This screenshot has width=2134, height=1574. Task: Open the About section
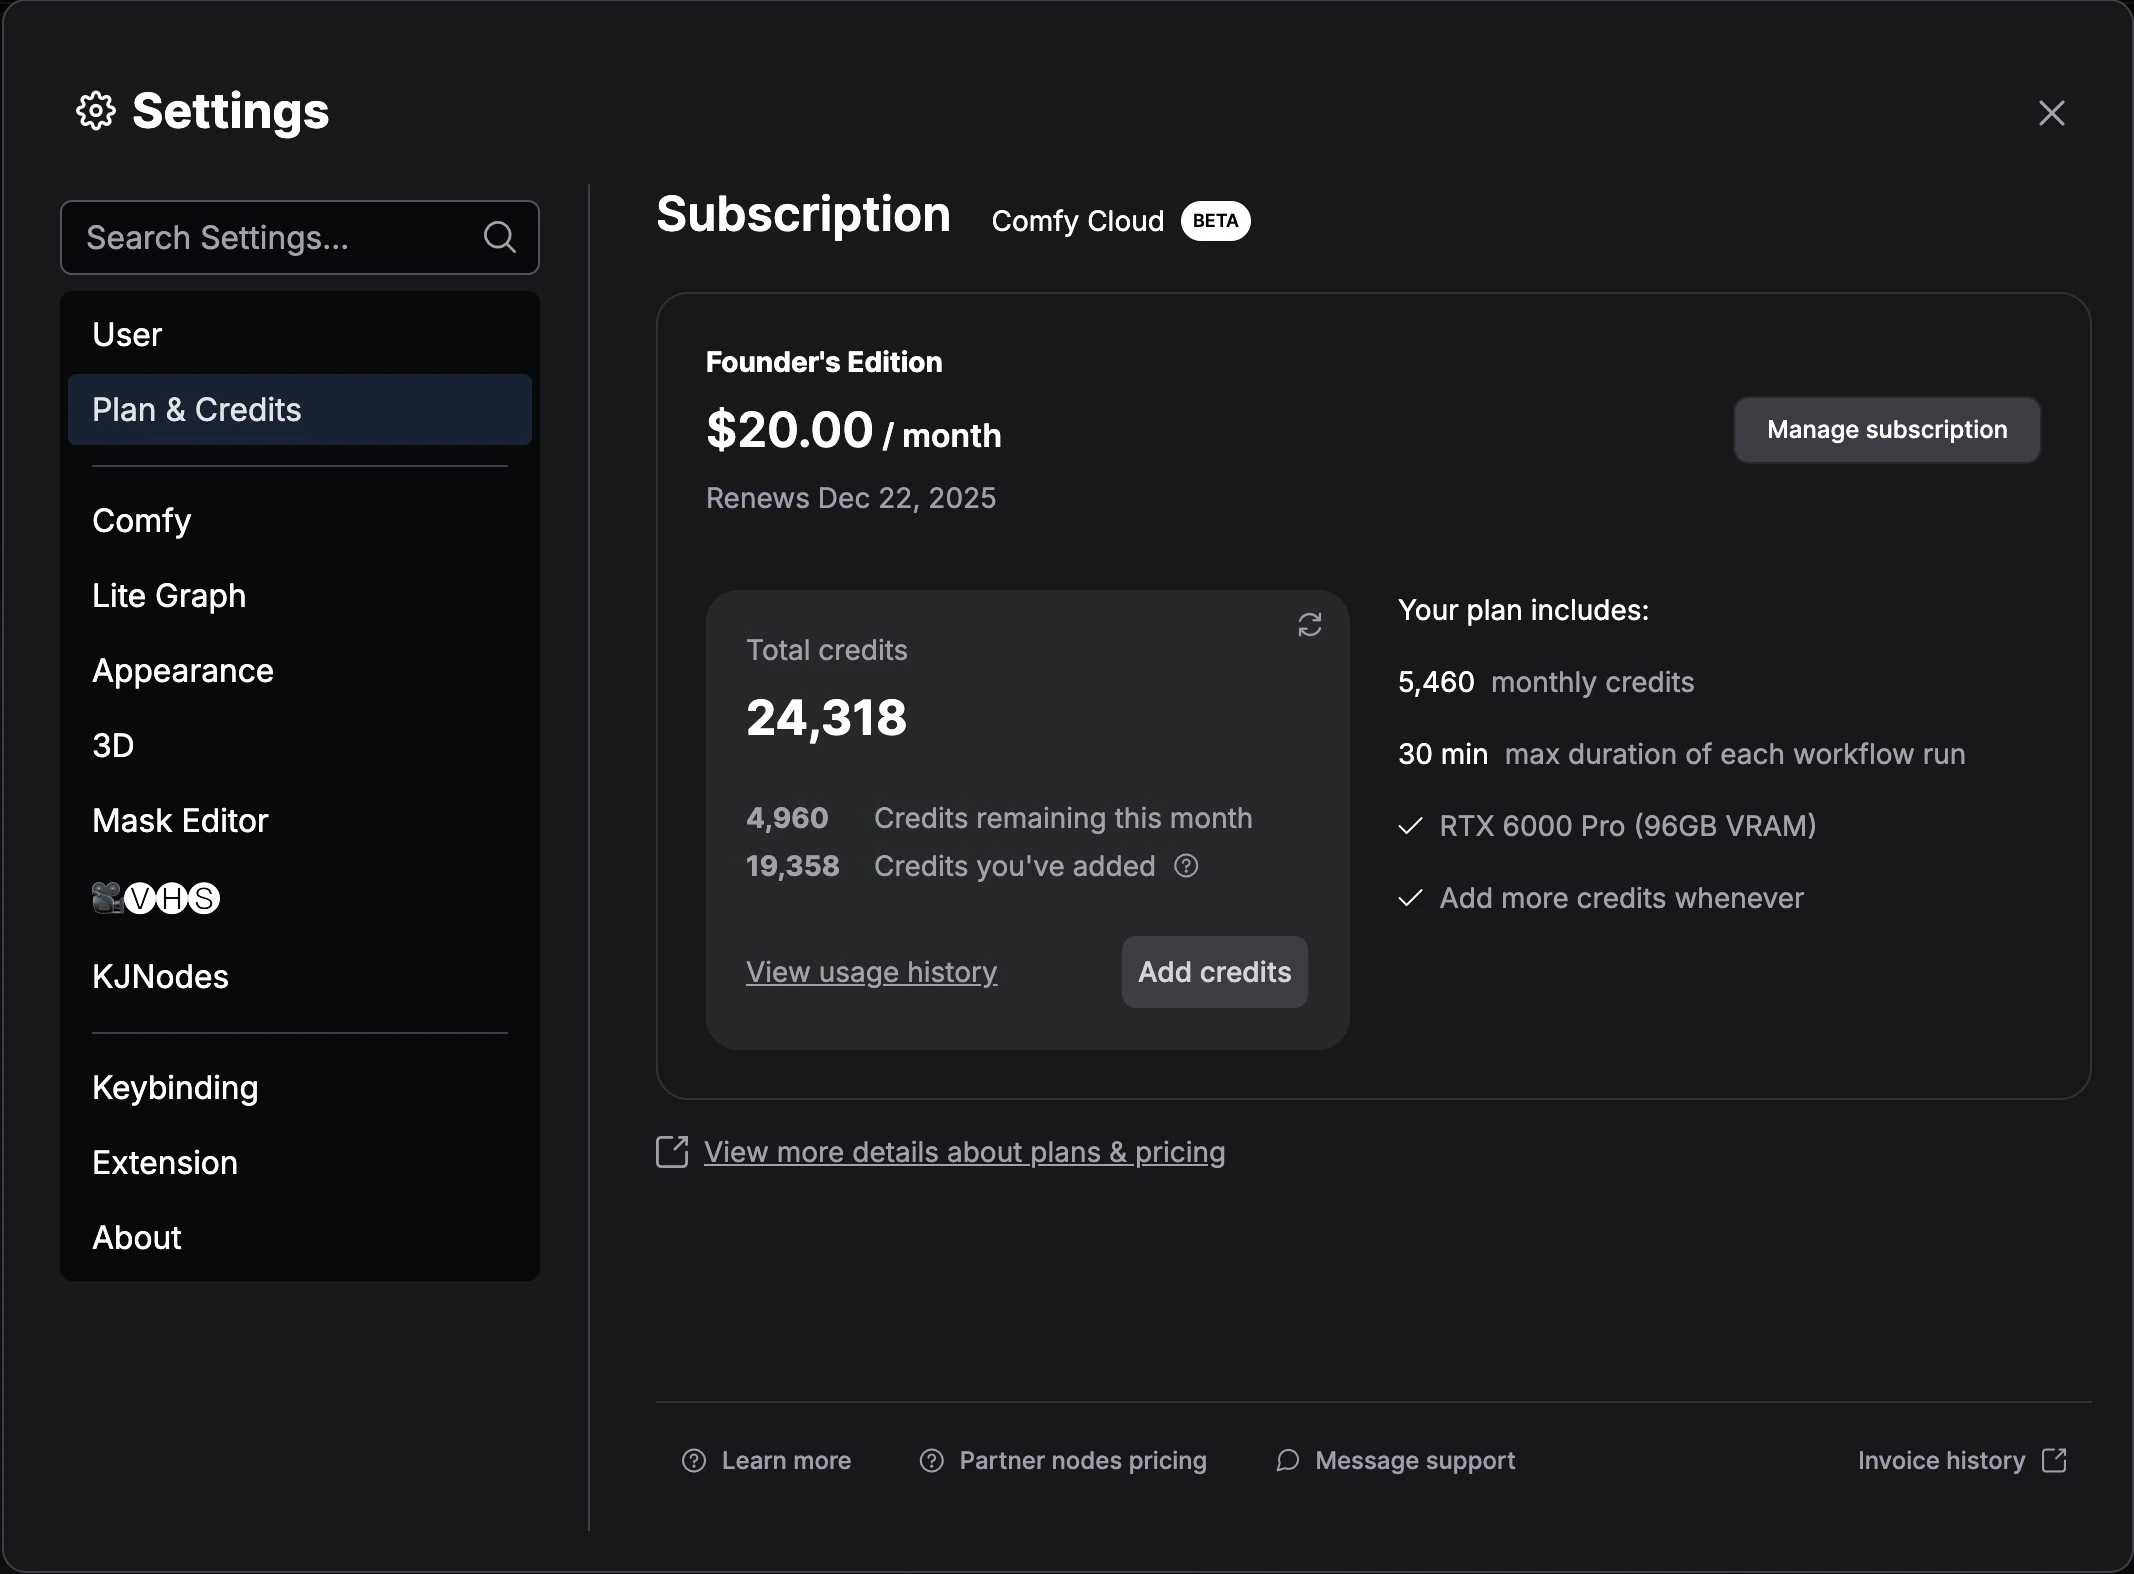[x=137, y=1237]
